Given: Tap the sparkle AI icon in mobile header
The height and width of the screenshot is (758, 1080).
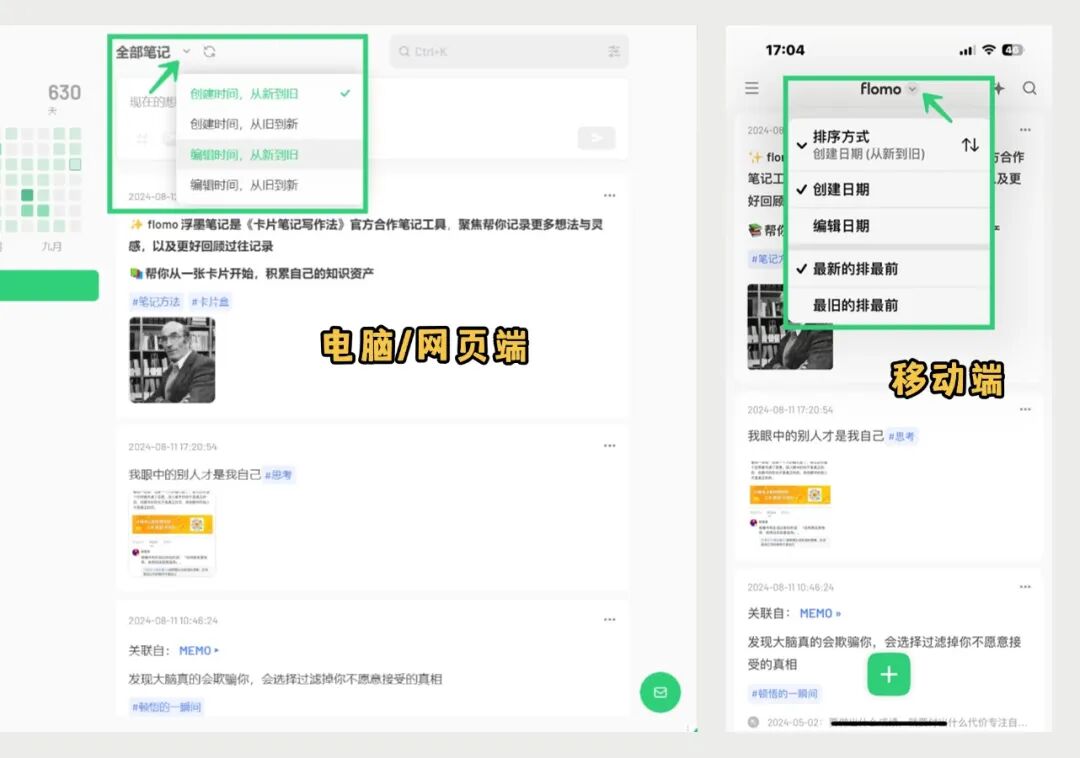Looking at the screenshot, I should [x=999, y=88].
